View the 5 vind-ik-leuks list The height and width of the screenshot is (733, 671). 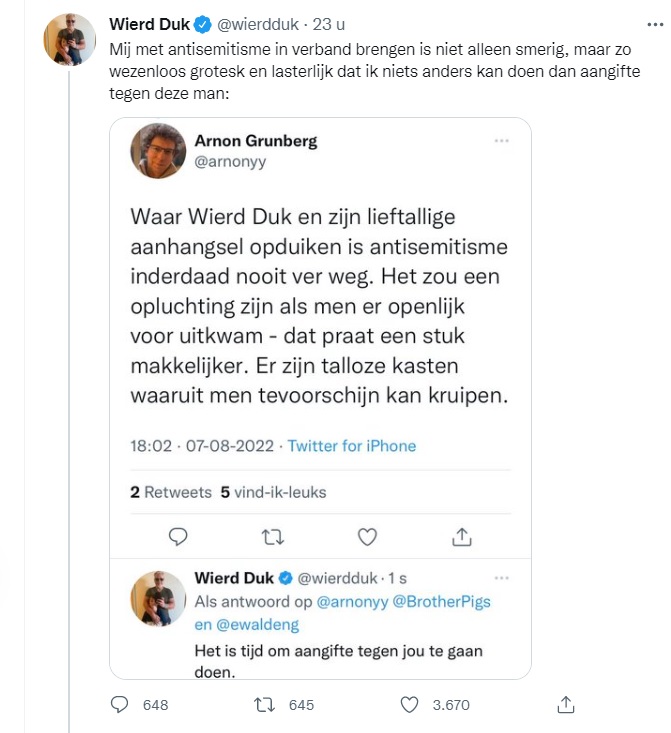tap(273, 492)
